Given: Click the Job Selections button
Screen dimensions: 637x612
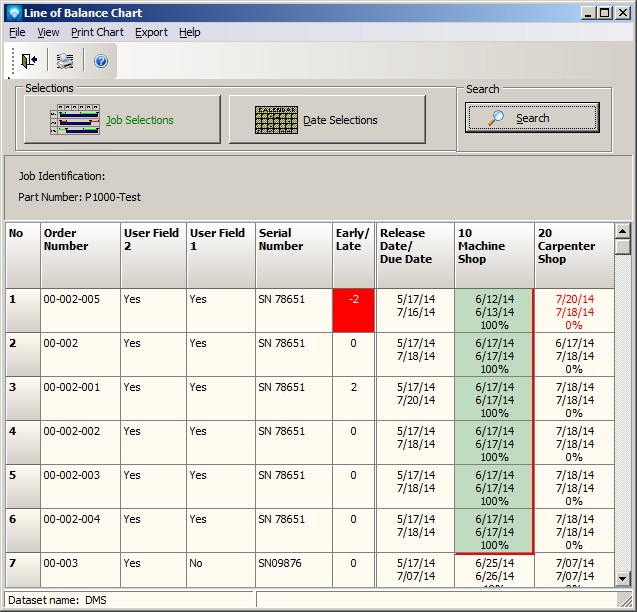Looking at the screenshot, I should coord(122,120).
